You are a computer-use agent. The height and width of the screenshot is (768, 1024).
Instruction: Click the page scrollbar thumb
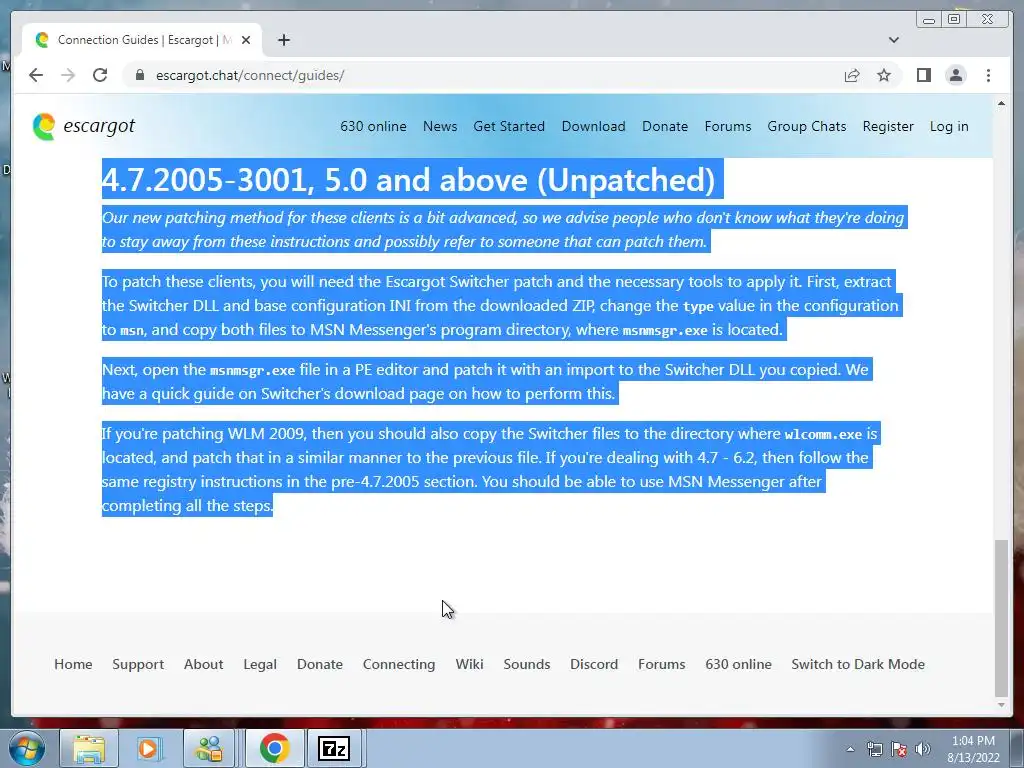point(1001,618)
